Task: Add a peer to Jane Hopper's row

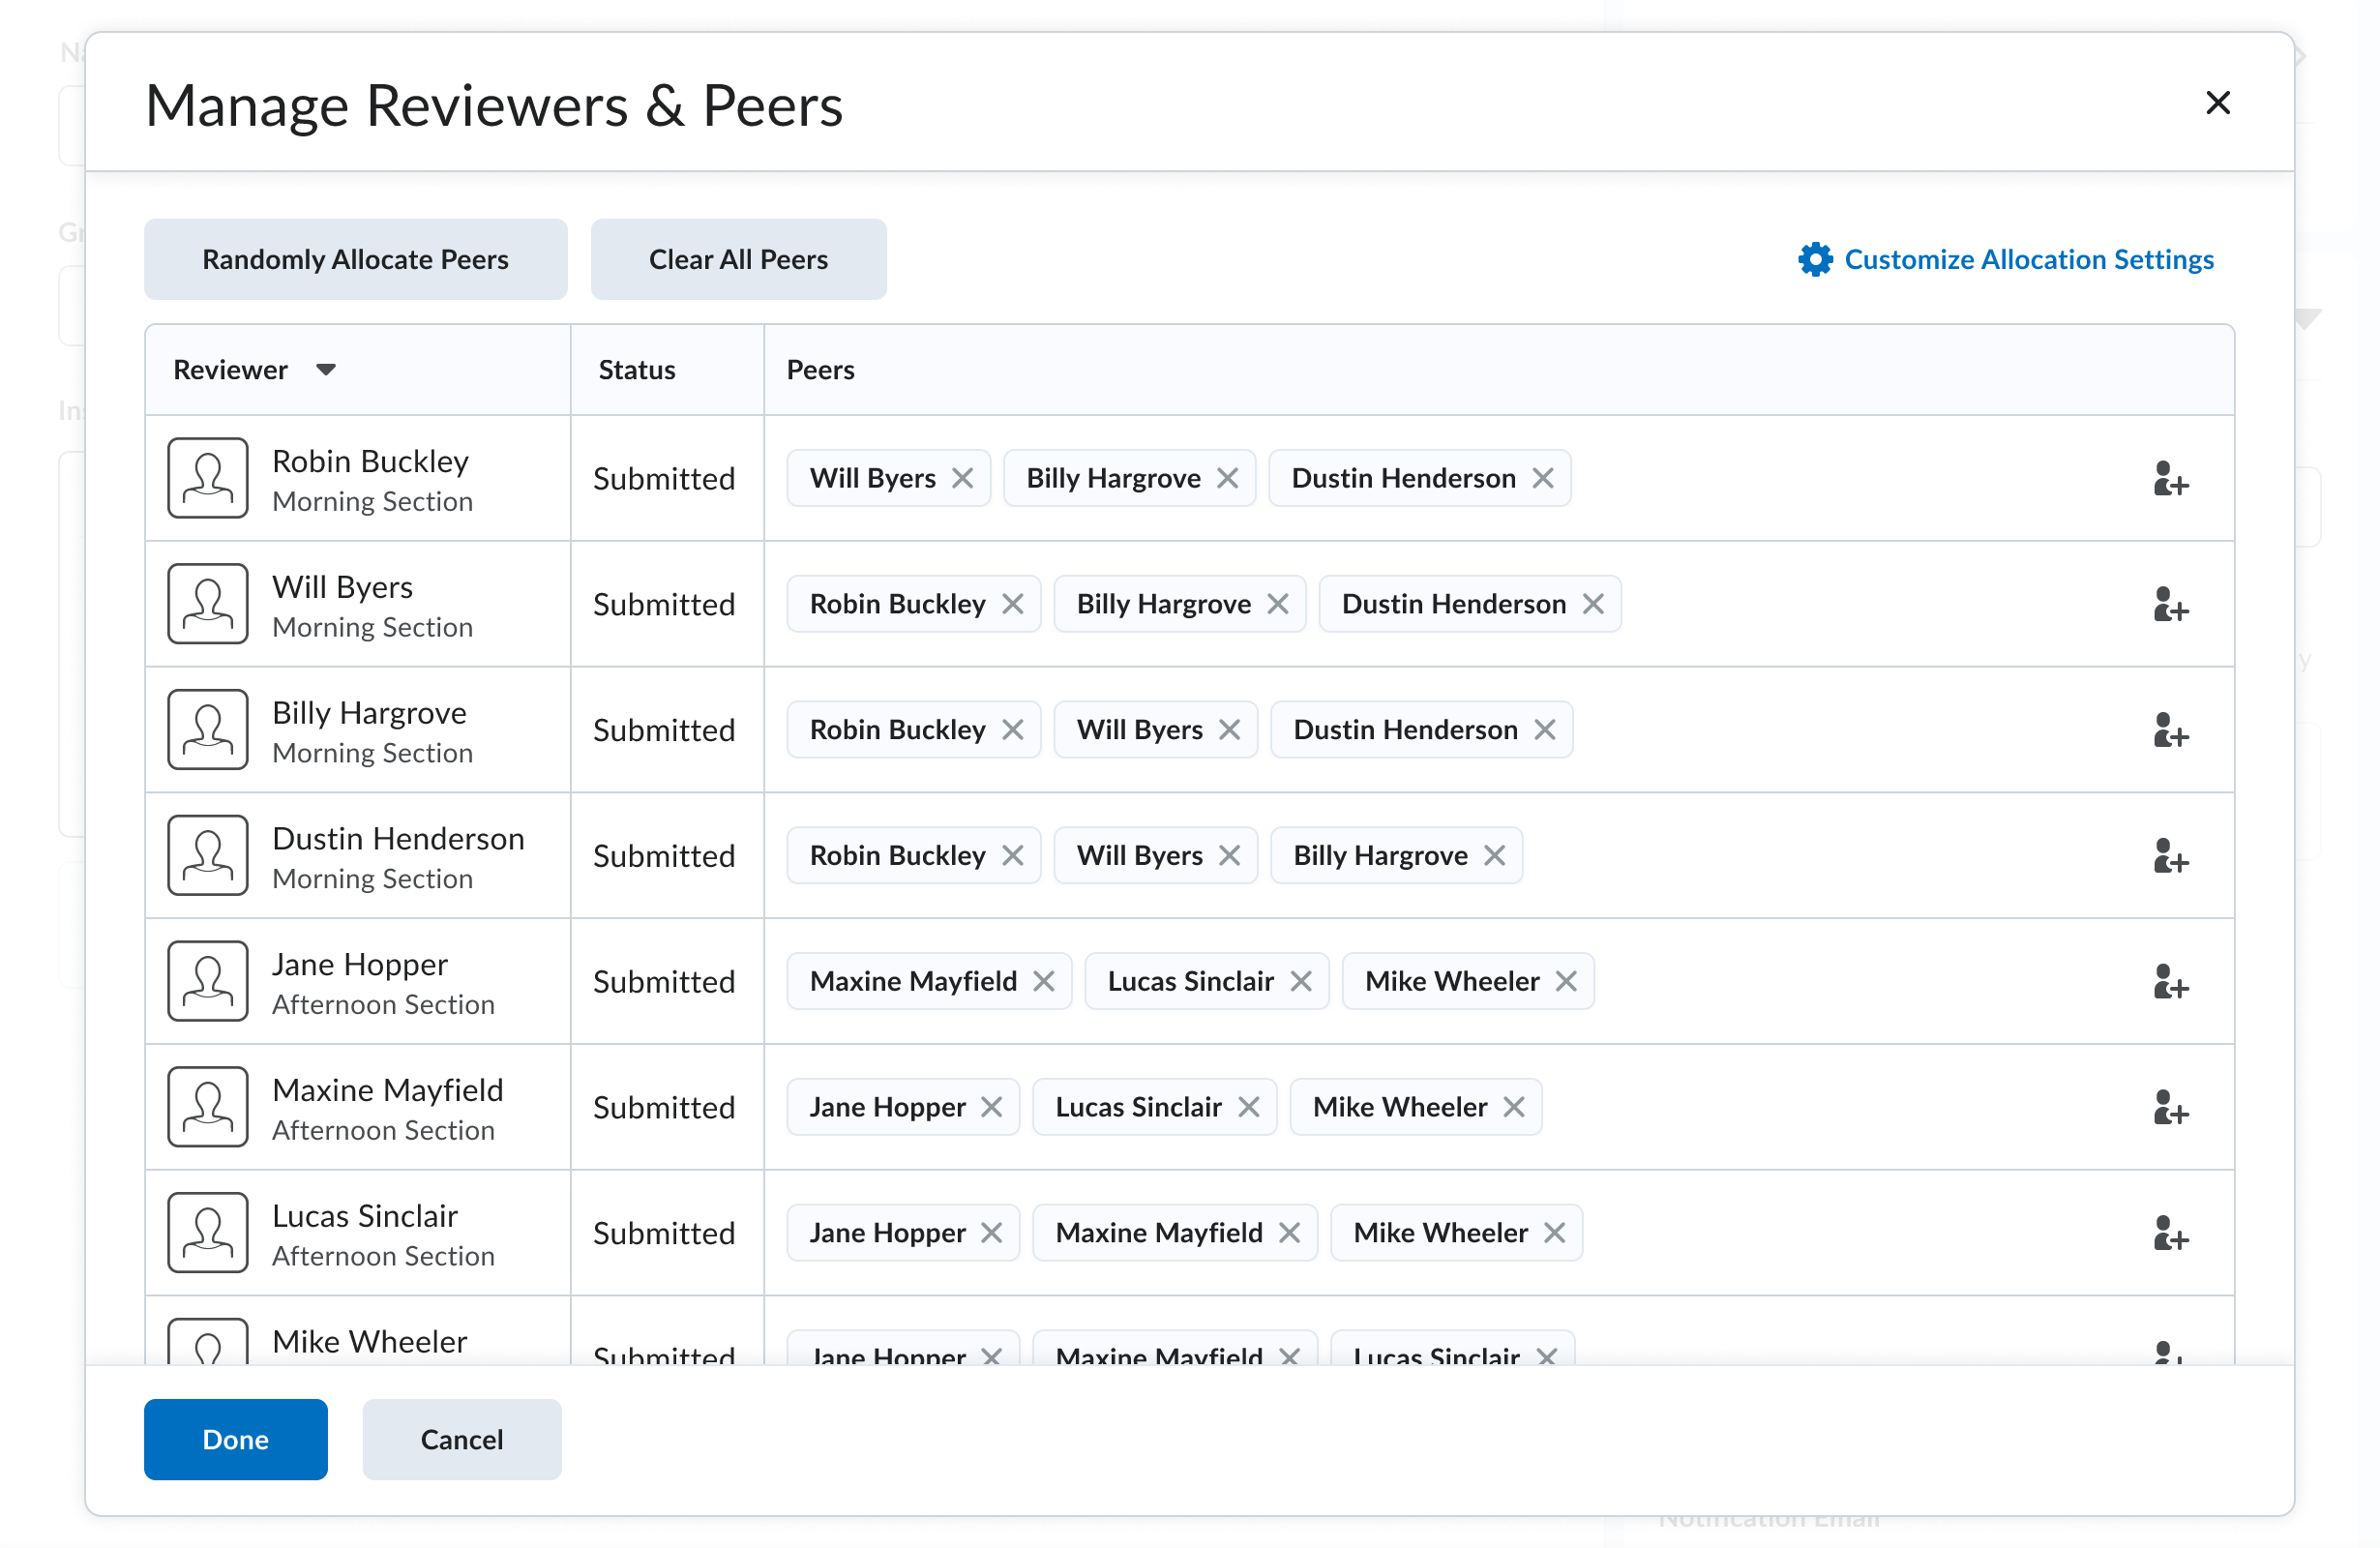Action: (x=2169, y=982)
